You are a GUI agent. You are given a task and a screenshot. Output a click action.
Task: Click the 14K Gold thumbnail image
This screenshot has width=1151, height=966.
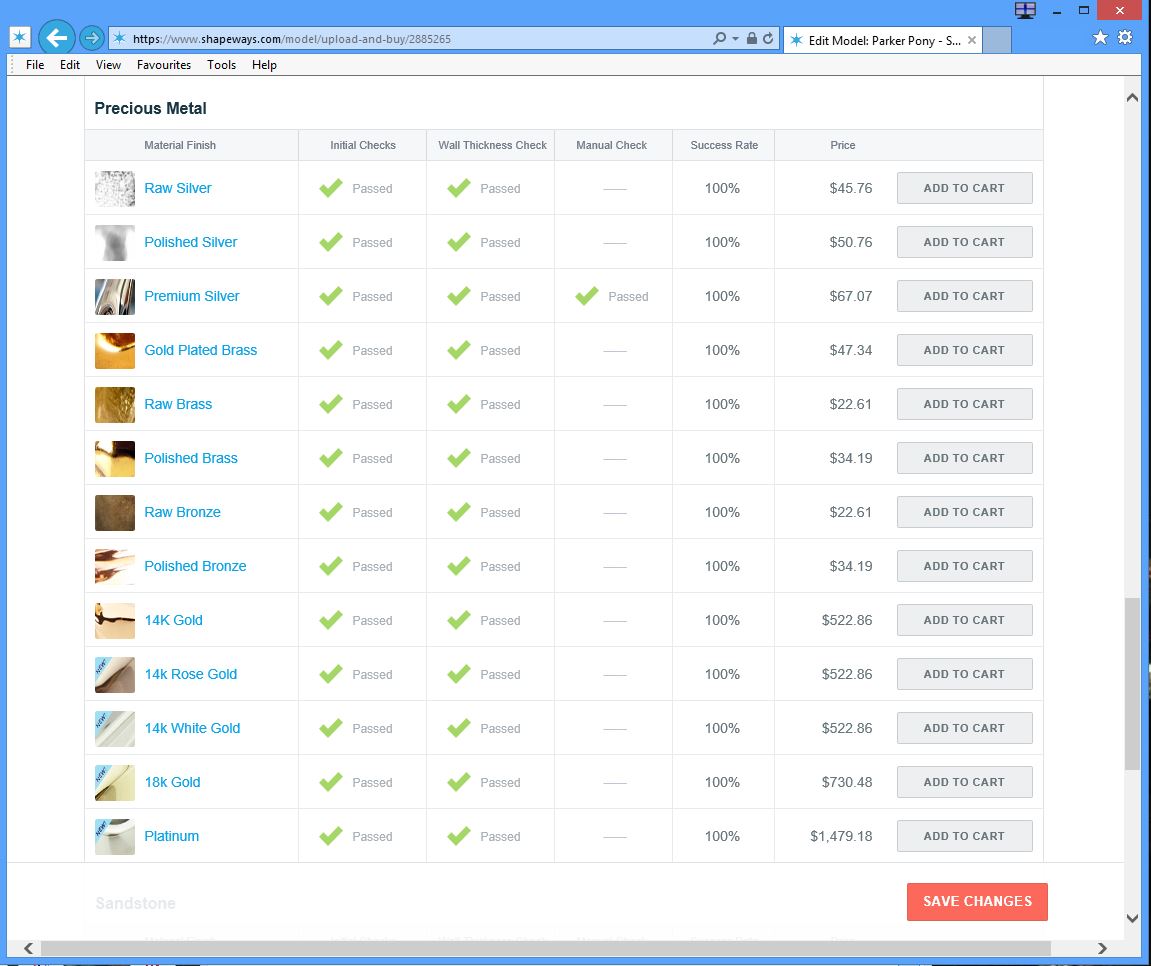(115, 621)
